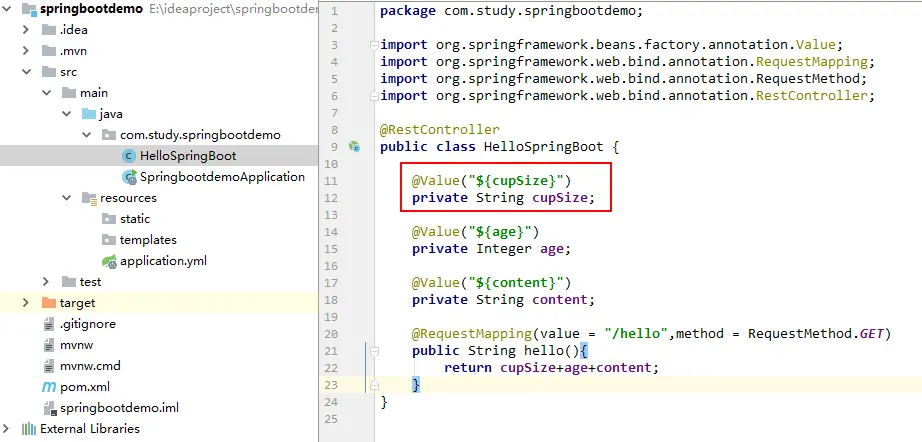The image size is (922, 442).
Task: Click the @RestController annotation on line 8
Action: click(x=440, y=129)
